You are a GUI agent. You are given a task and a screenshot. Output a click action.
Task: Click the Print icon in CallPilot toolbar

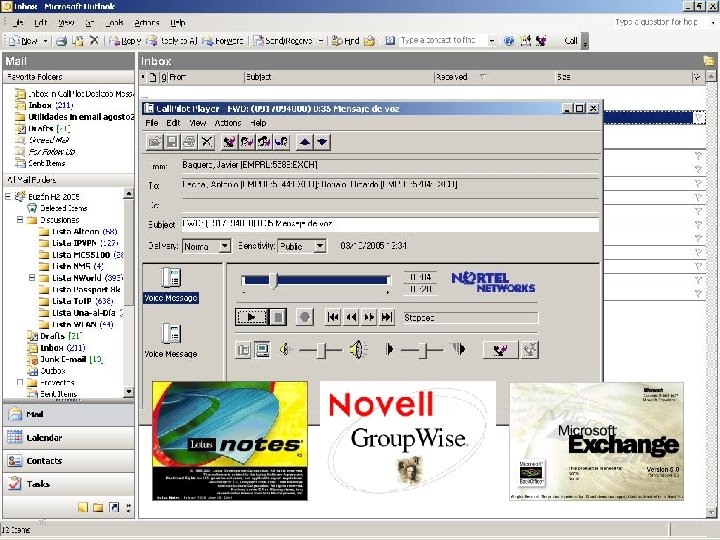189,142
